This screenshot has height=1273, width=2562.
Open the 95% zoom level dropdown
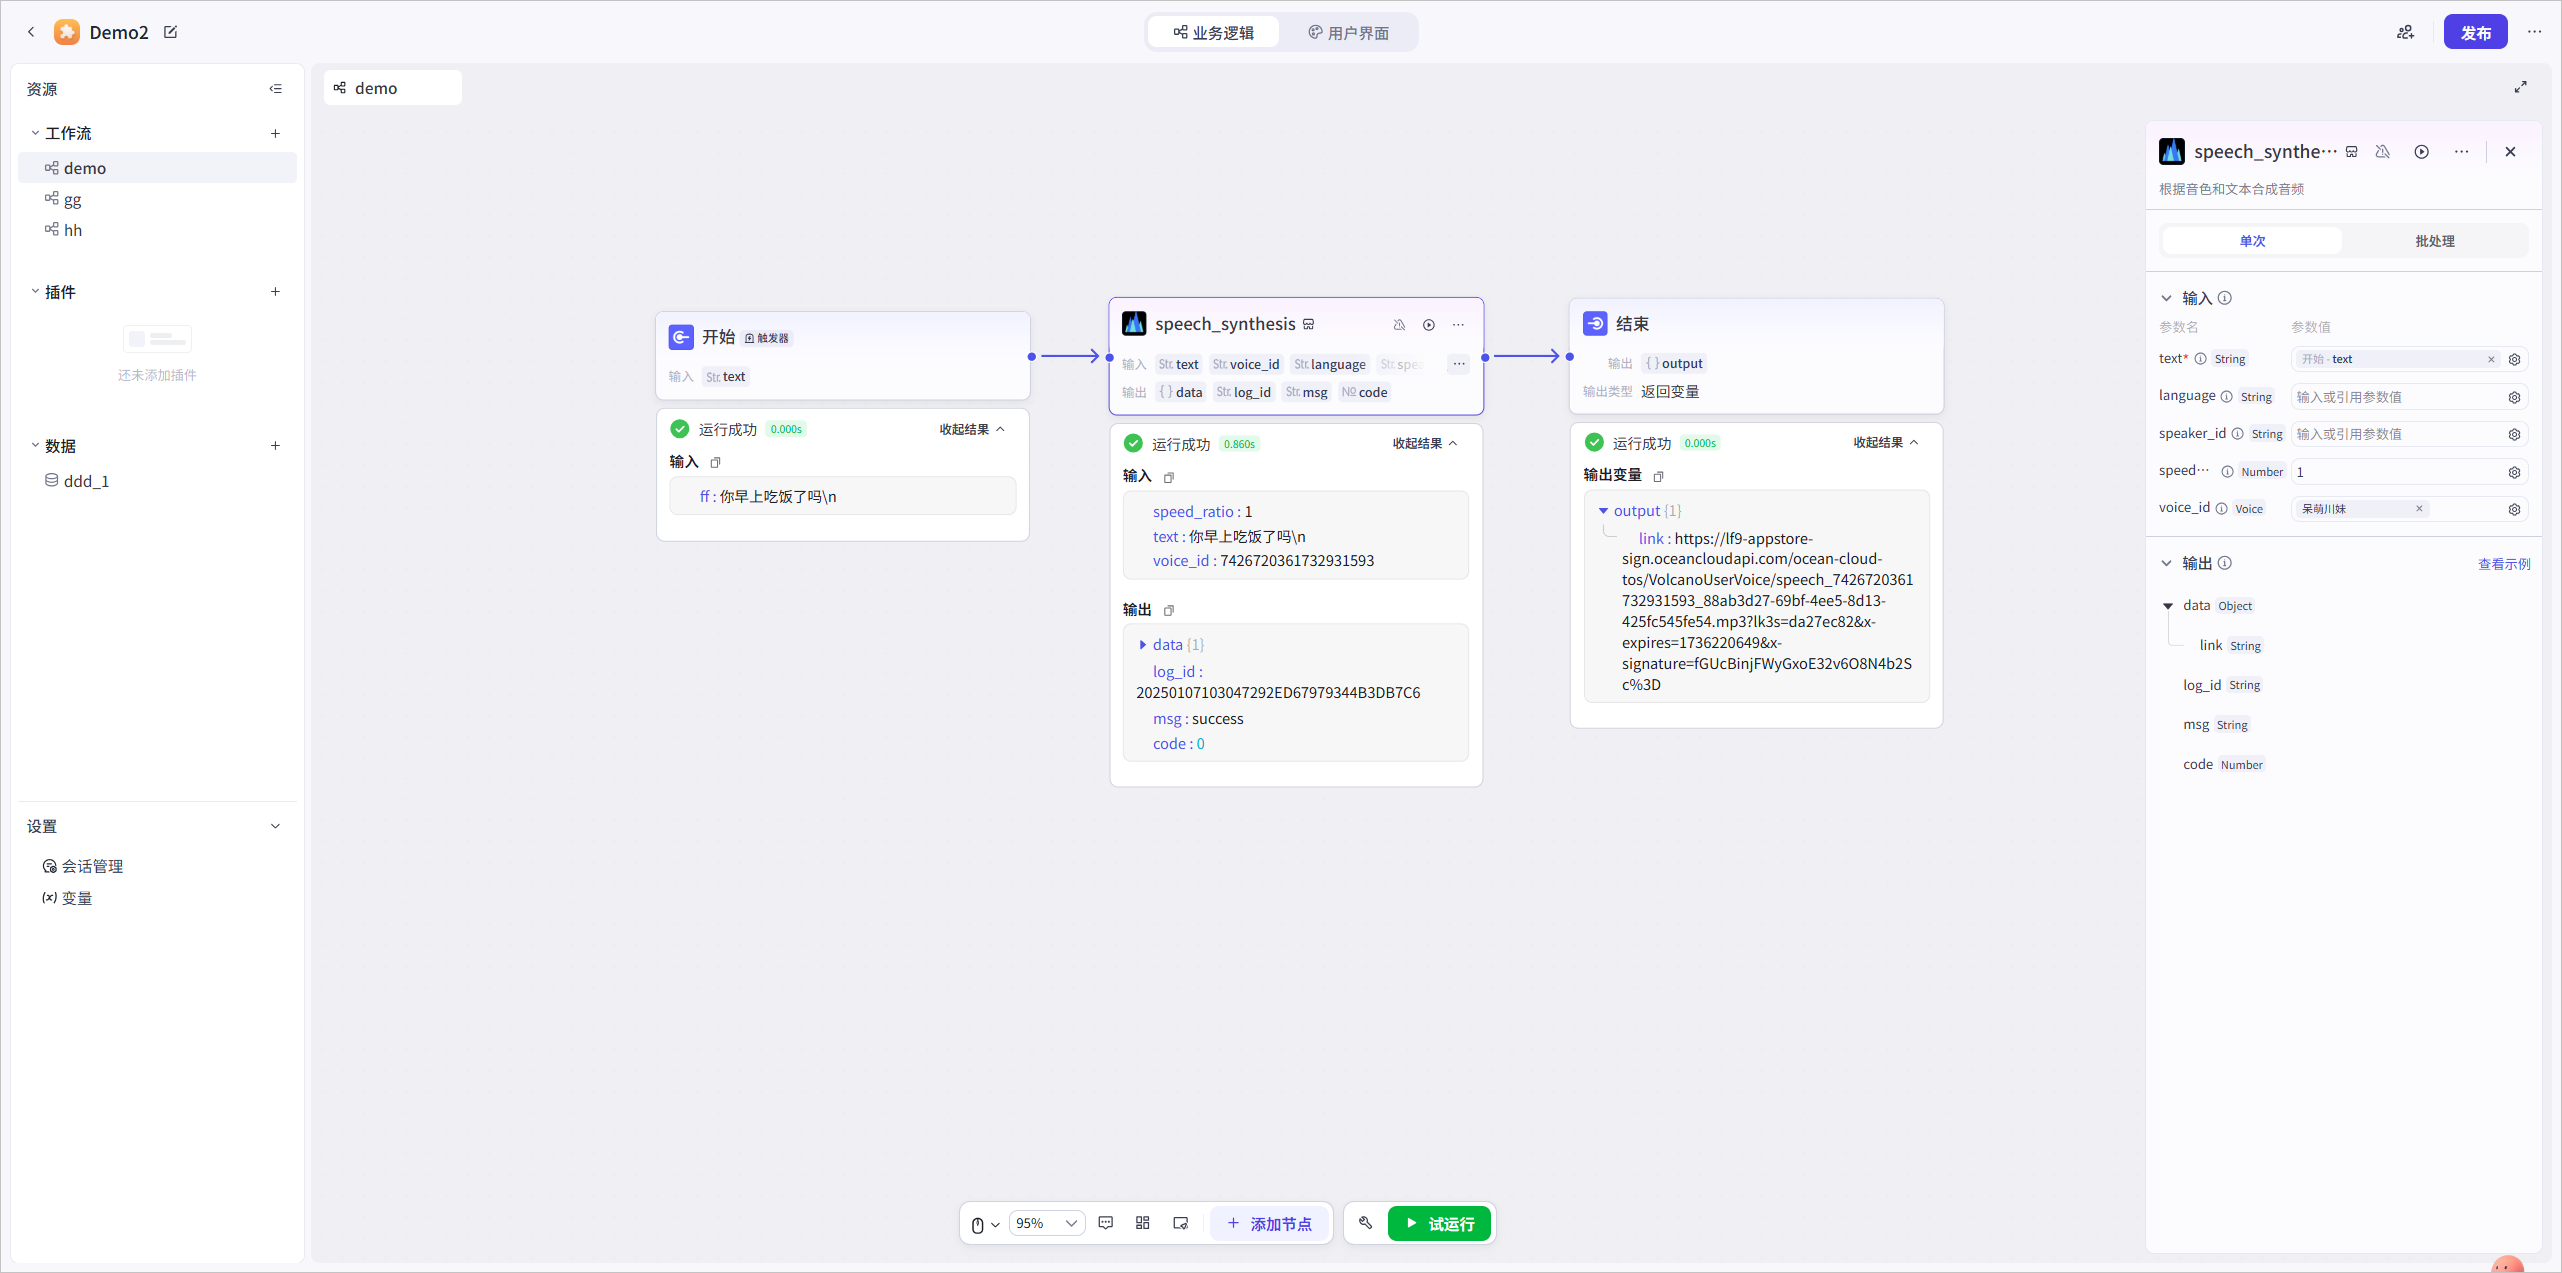pyautogui.click(x=1046, y=1223)
